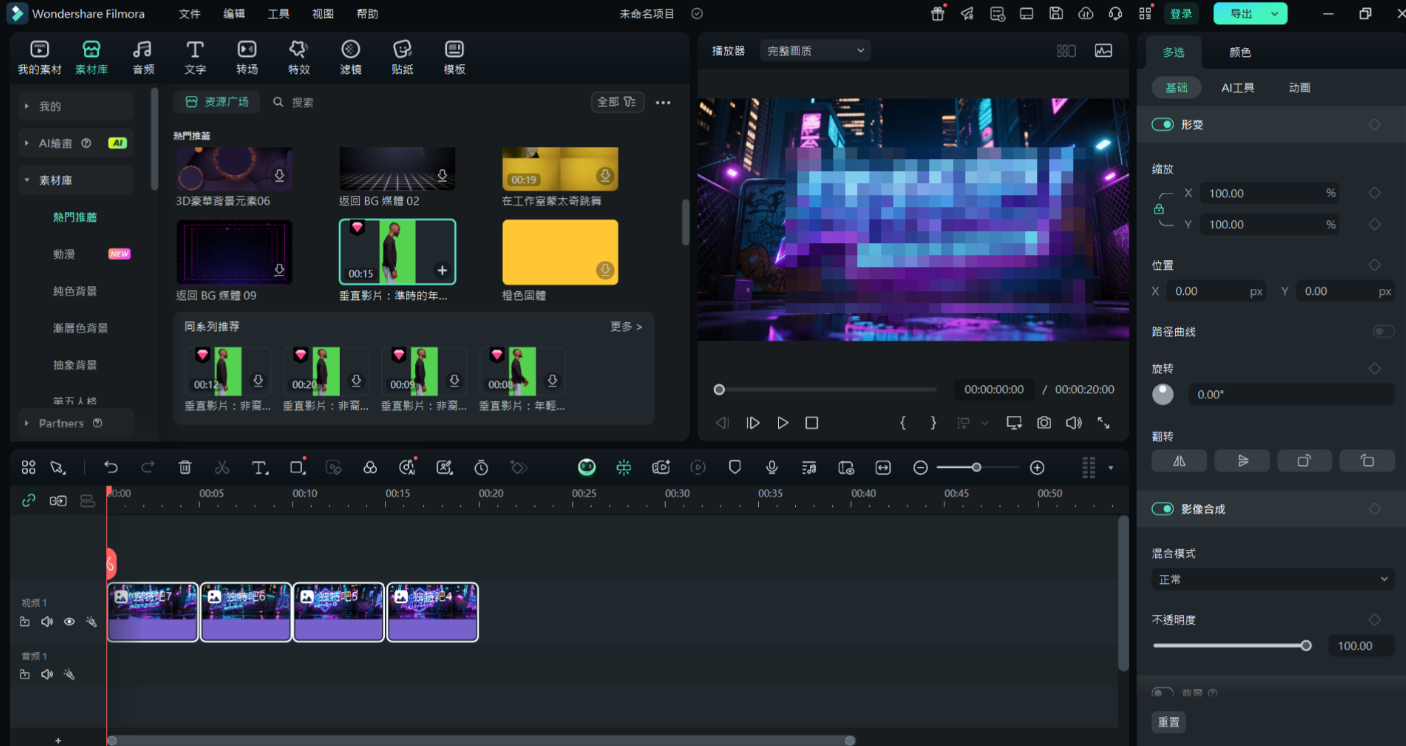Click the undo arrow in timeline toolbar
Viewport: 1406px width, 746px height.
pyautogui.click(x=111, y=467)
